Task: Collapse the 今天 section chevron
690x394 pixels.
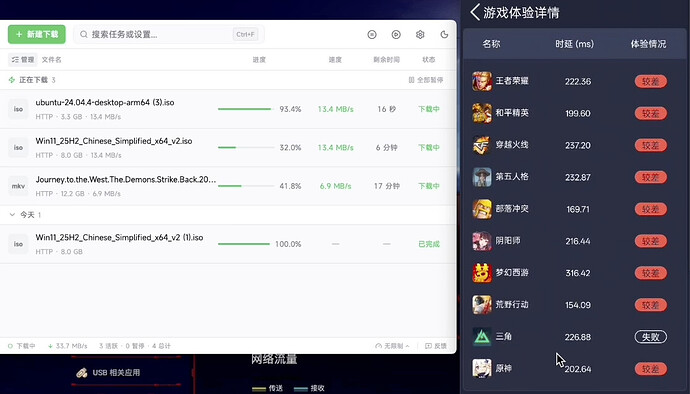Action: (12, 214)
